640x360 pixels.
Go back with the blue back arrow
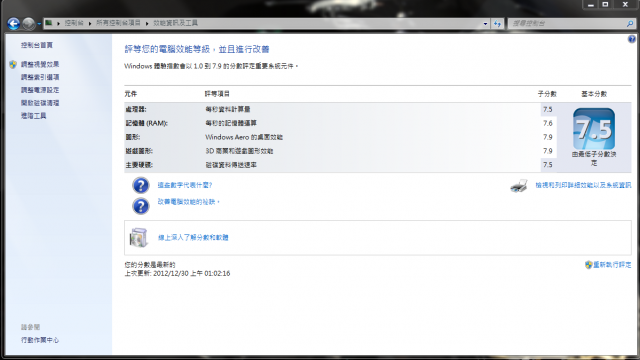click(13, 24)
